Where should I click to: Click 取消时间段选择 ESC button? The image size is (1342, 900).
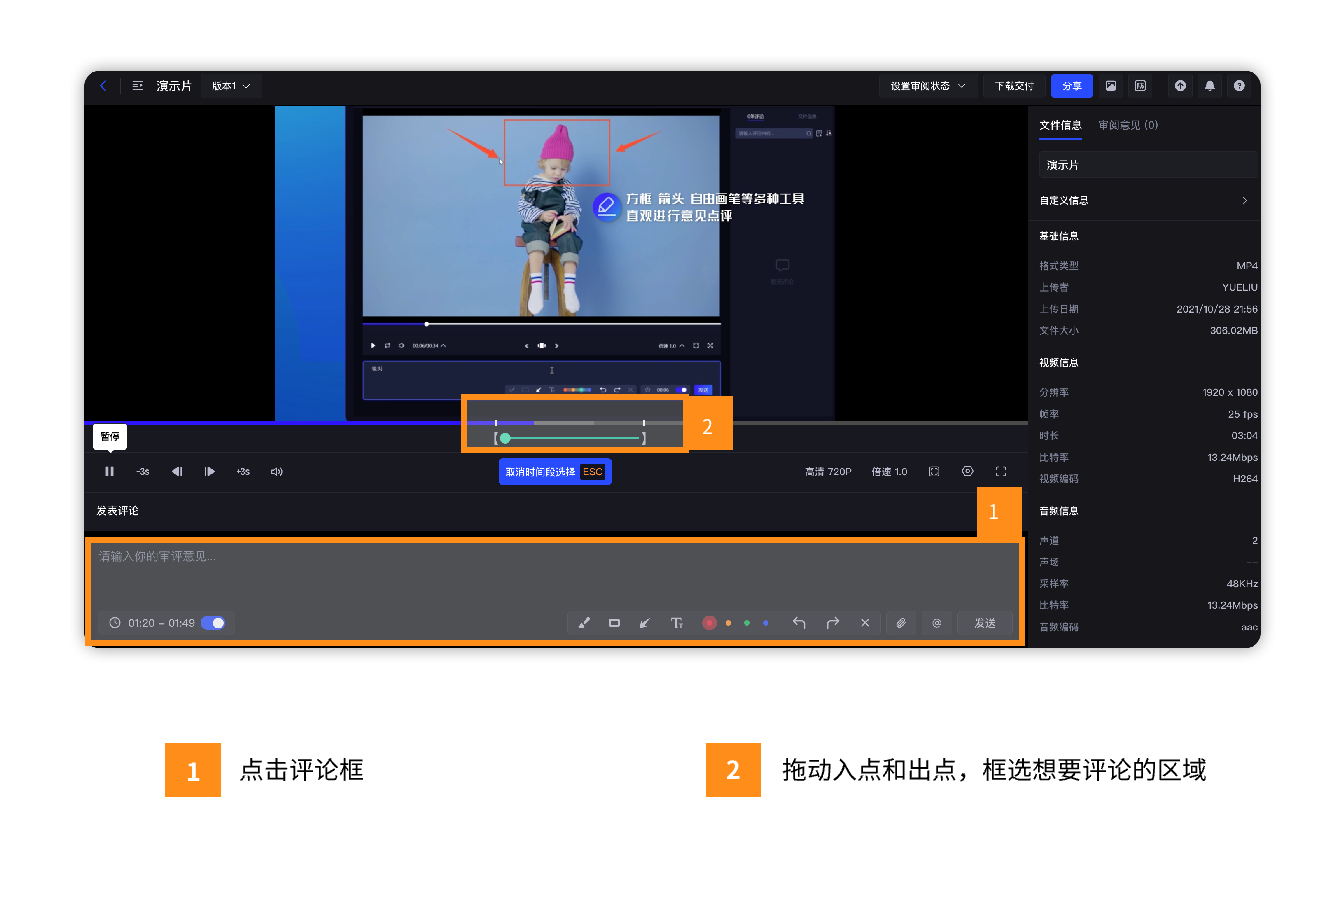(555, 472)
